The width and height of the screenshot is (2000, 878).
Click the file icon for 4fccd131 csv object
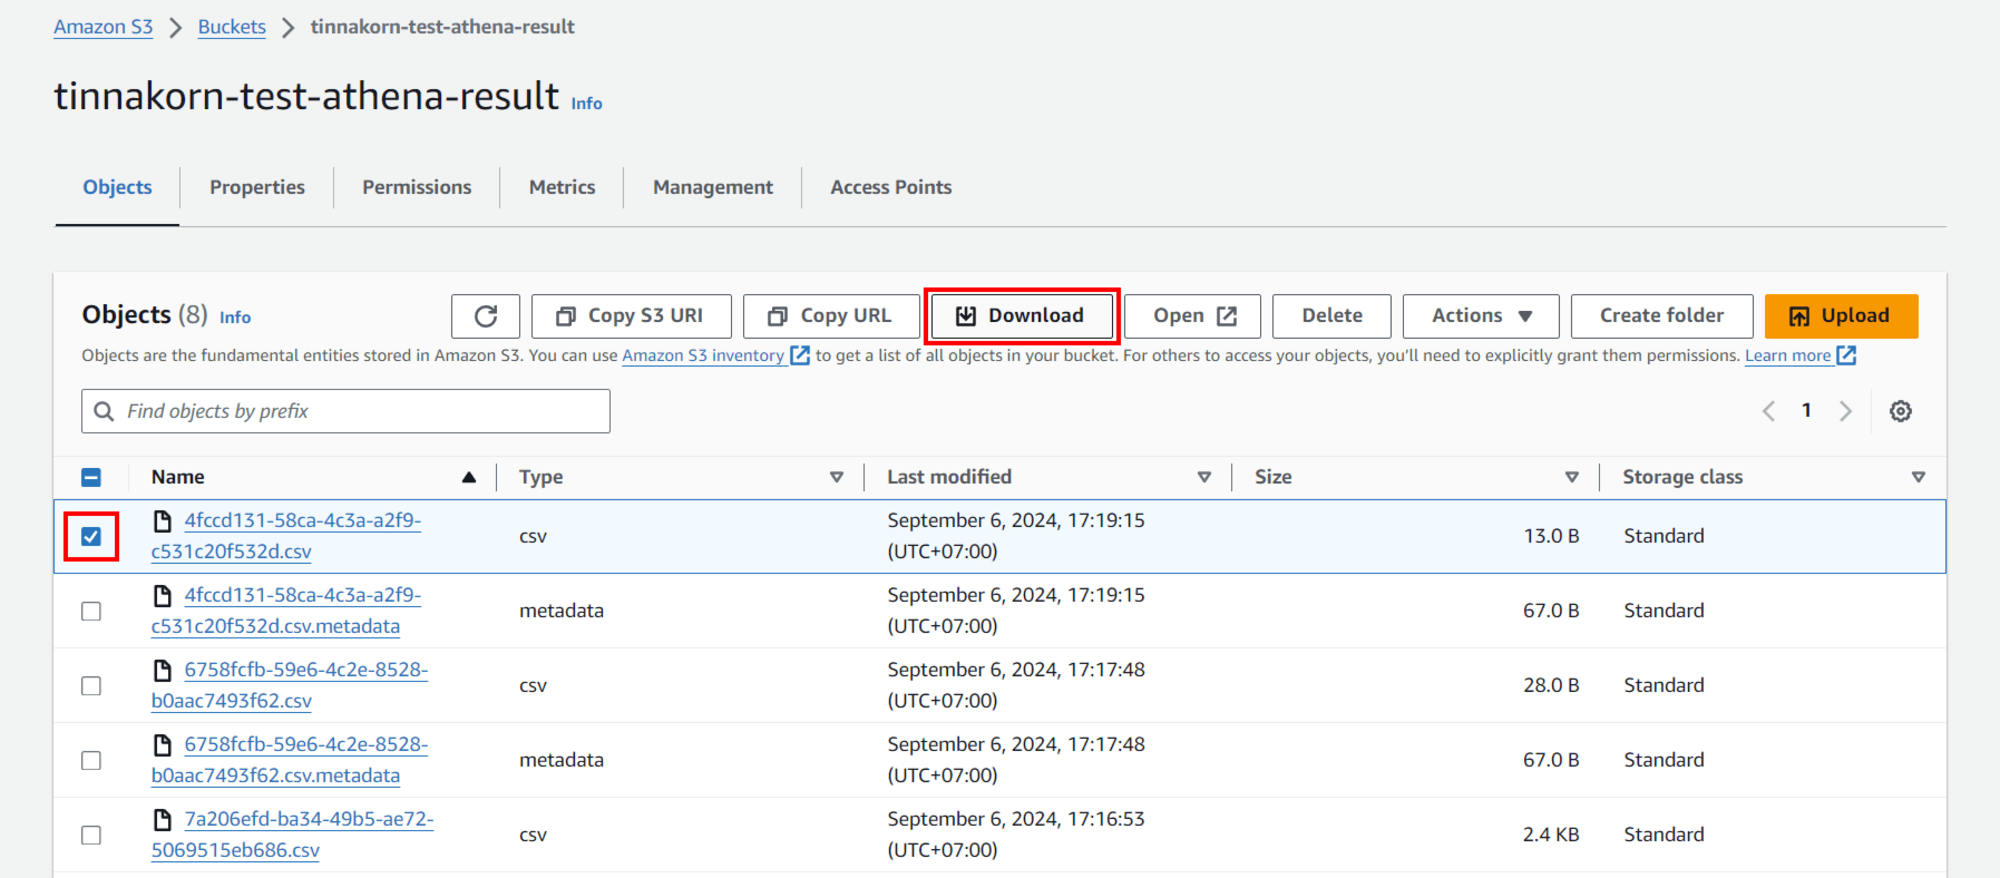tap(162, 521)
